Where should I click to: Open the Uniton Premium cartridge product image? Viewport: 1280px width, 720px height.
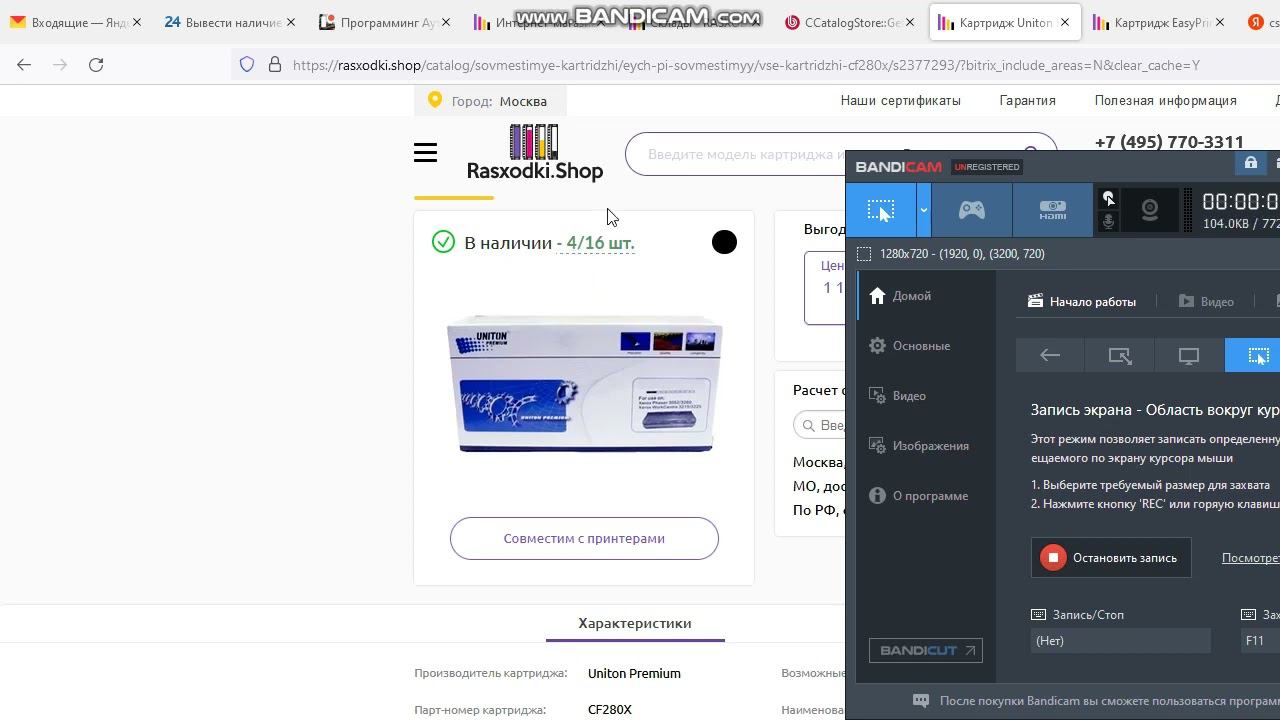[584, 383]
